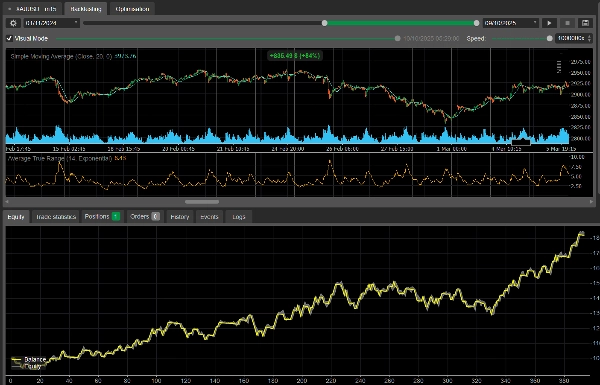
Task: Open the end date dropdown
Action: tap(511, 23)
